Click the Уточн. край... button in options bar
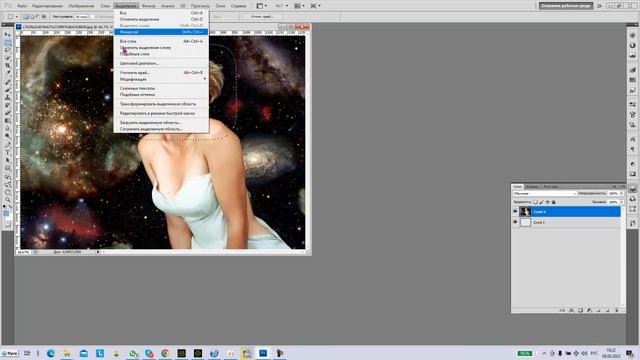This screenshot has height=360, width=640. [x=262, y=17]
